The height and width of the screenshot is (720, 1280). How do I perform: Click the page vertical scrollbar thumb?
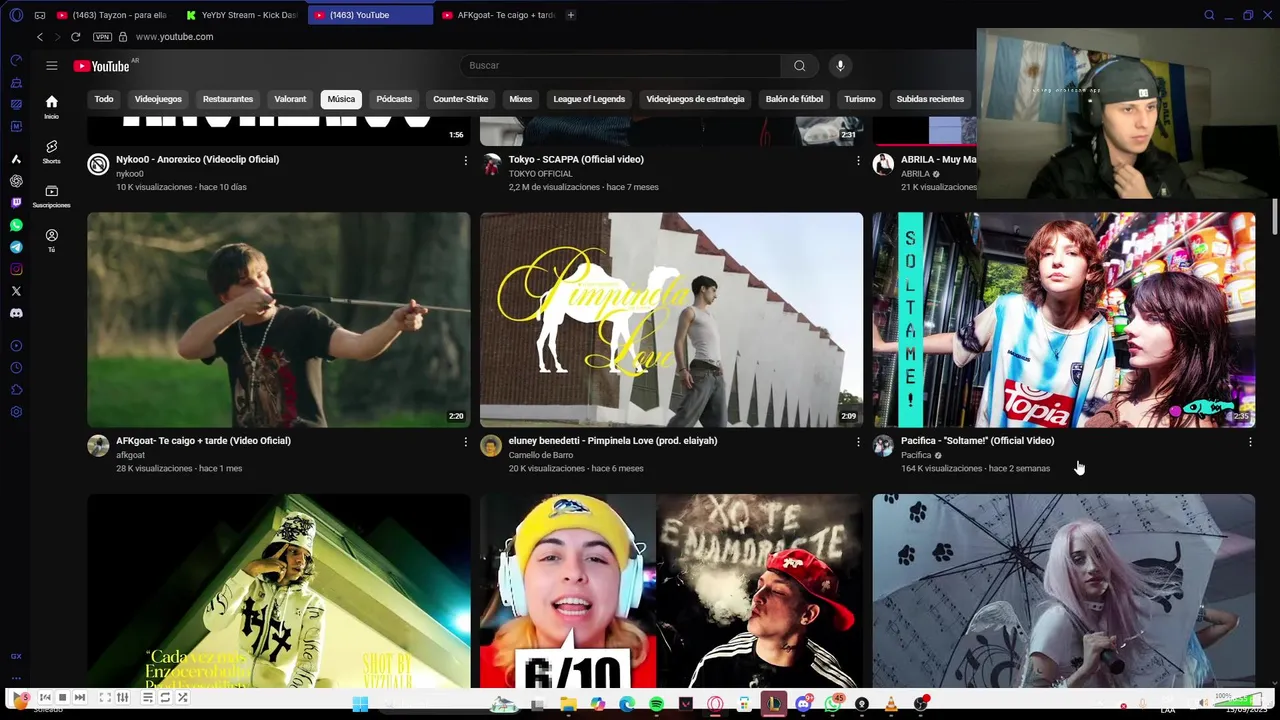[x=1275, y=215]
